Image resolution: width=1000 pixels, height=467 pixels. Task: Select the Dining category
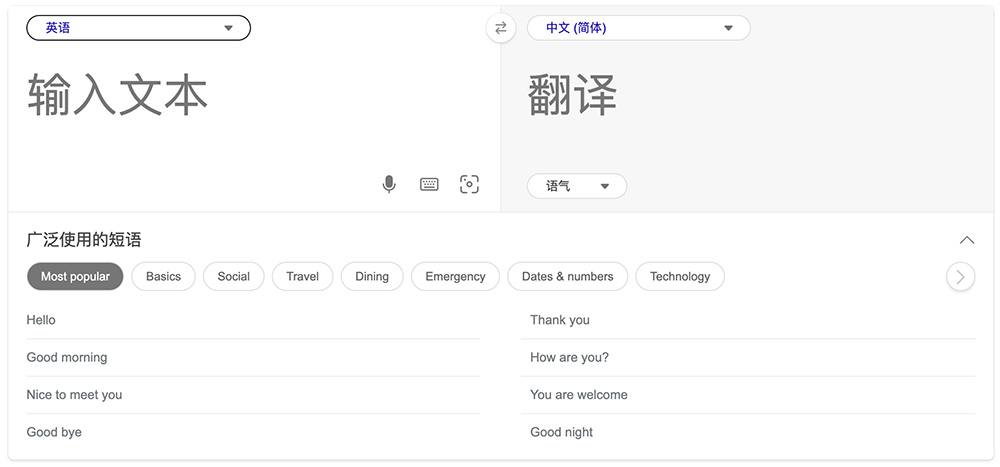coord(372,276)
